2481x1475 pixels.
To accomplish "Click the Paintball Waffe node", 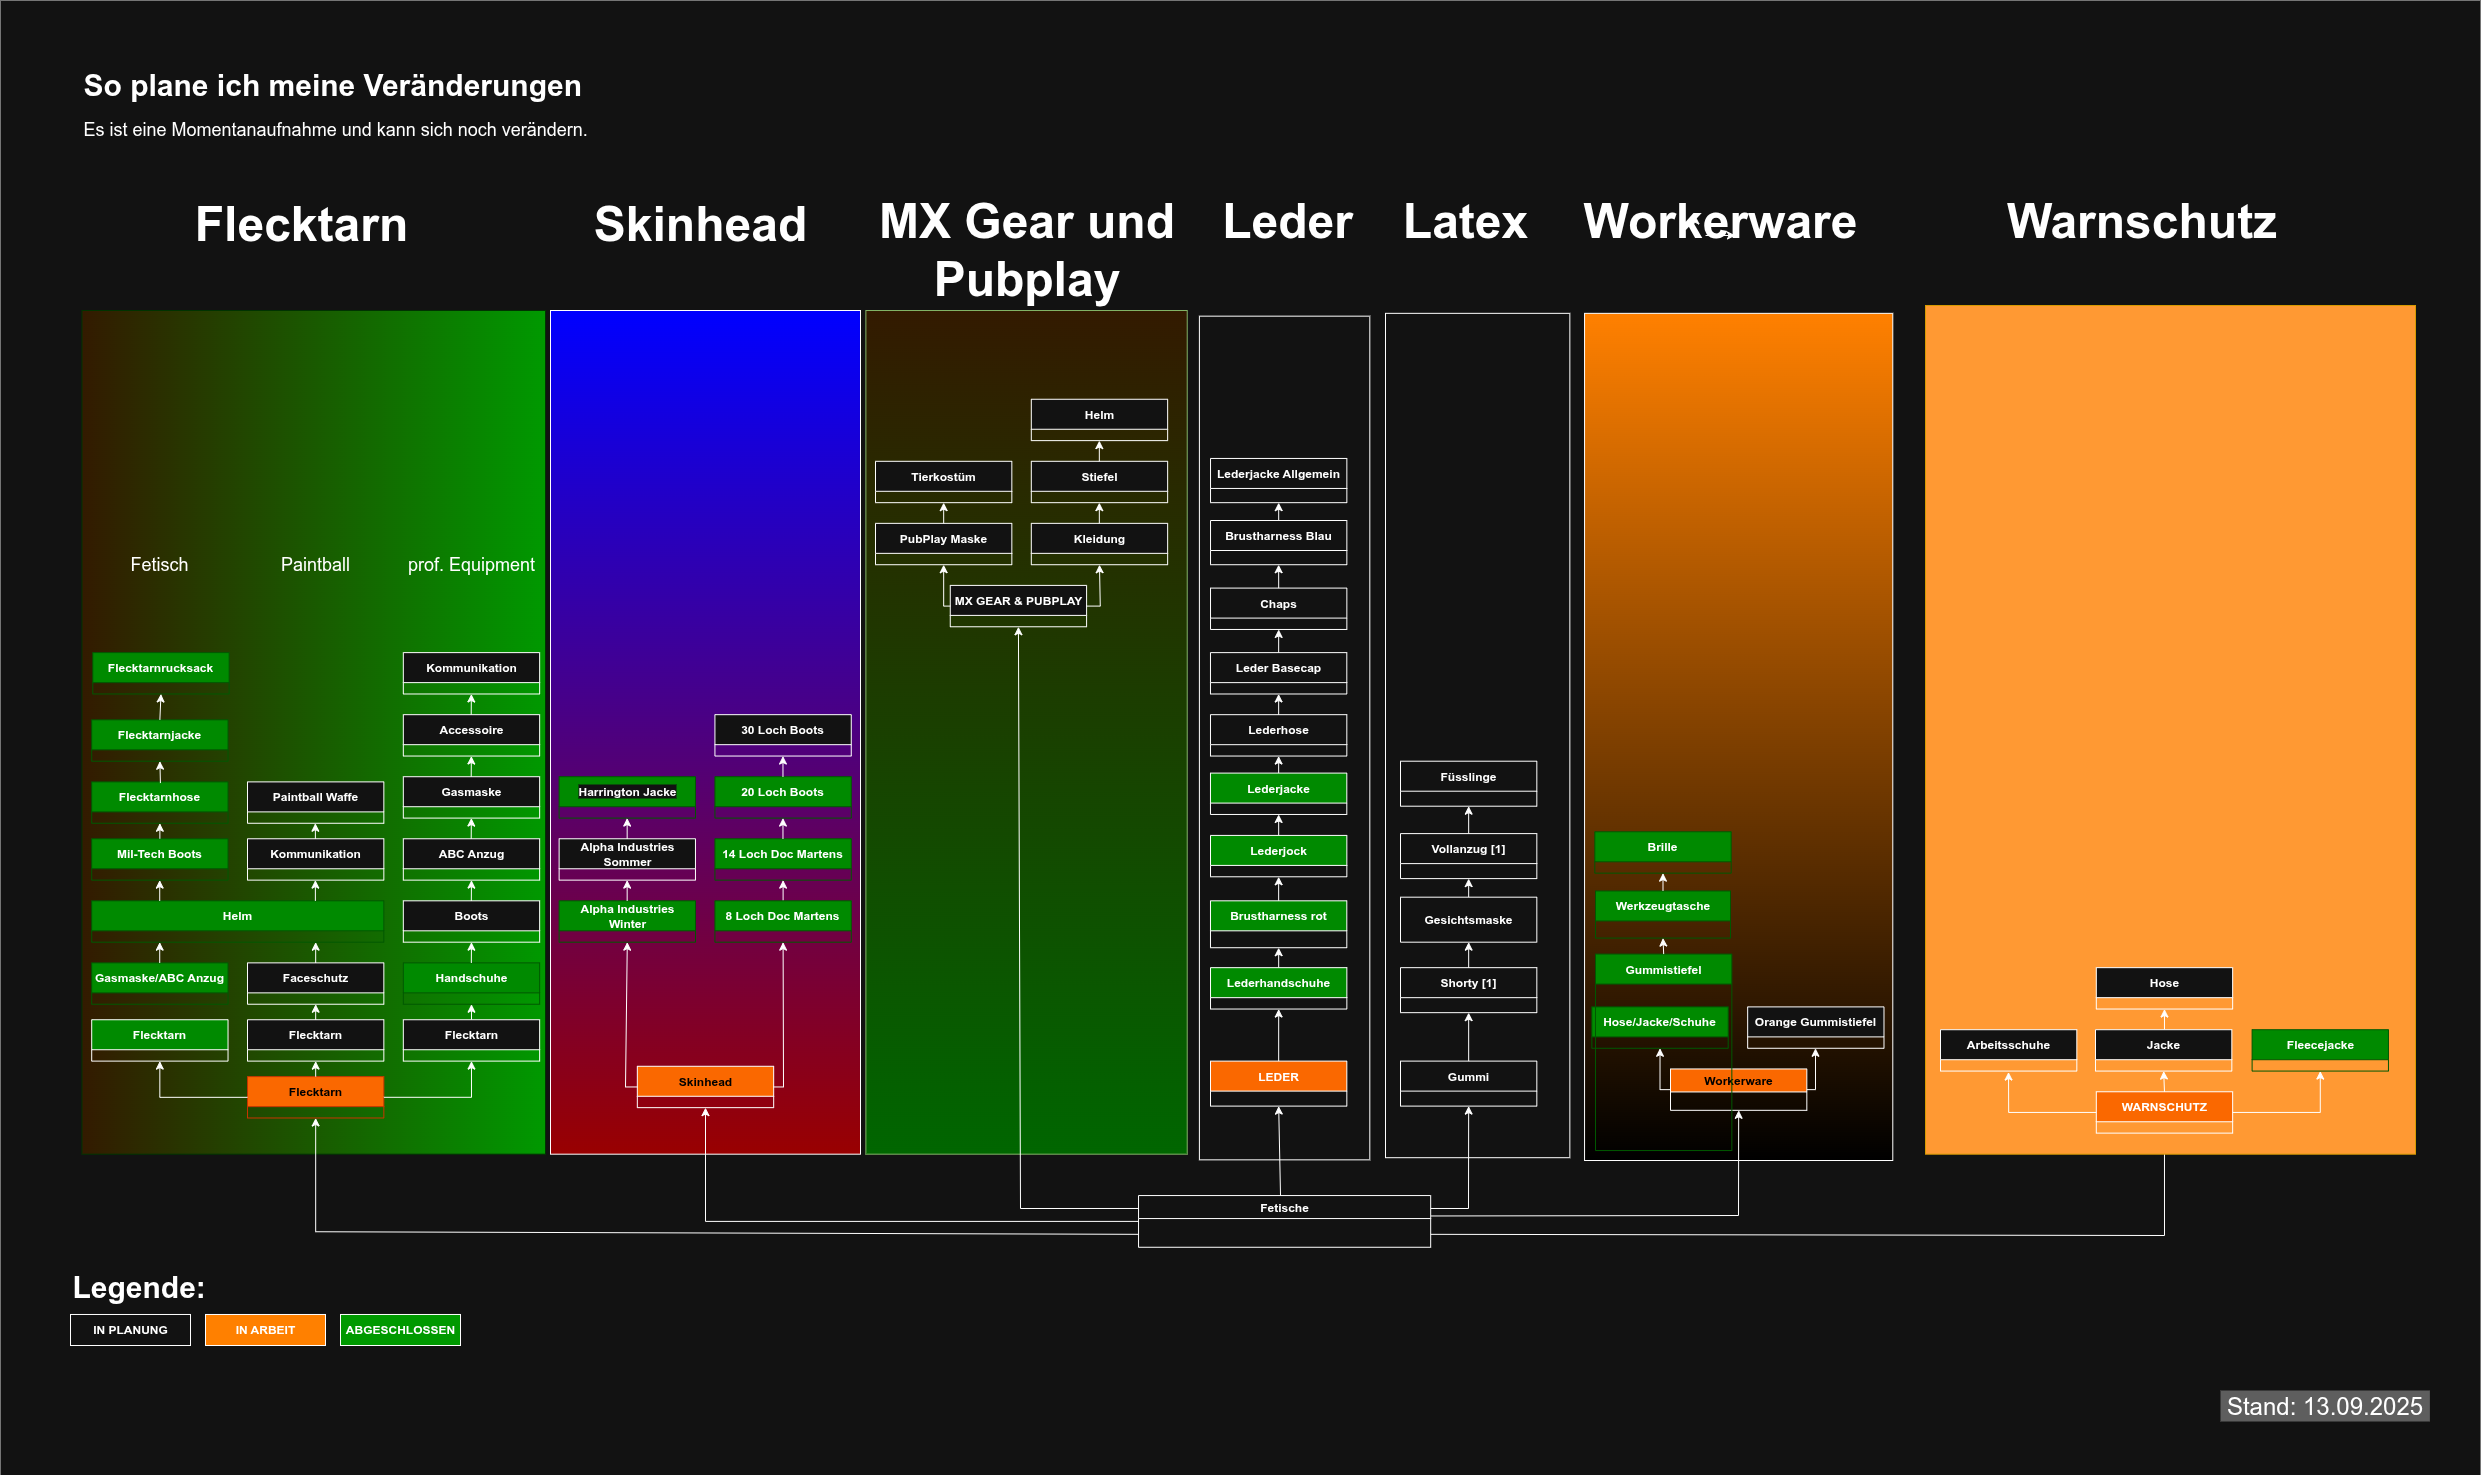I will click(x=315, y=797).
